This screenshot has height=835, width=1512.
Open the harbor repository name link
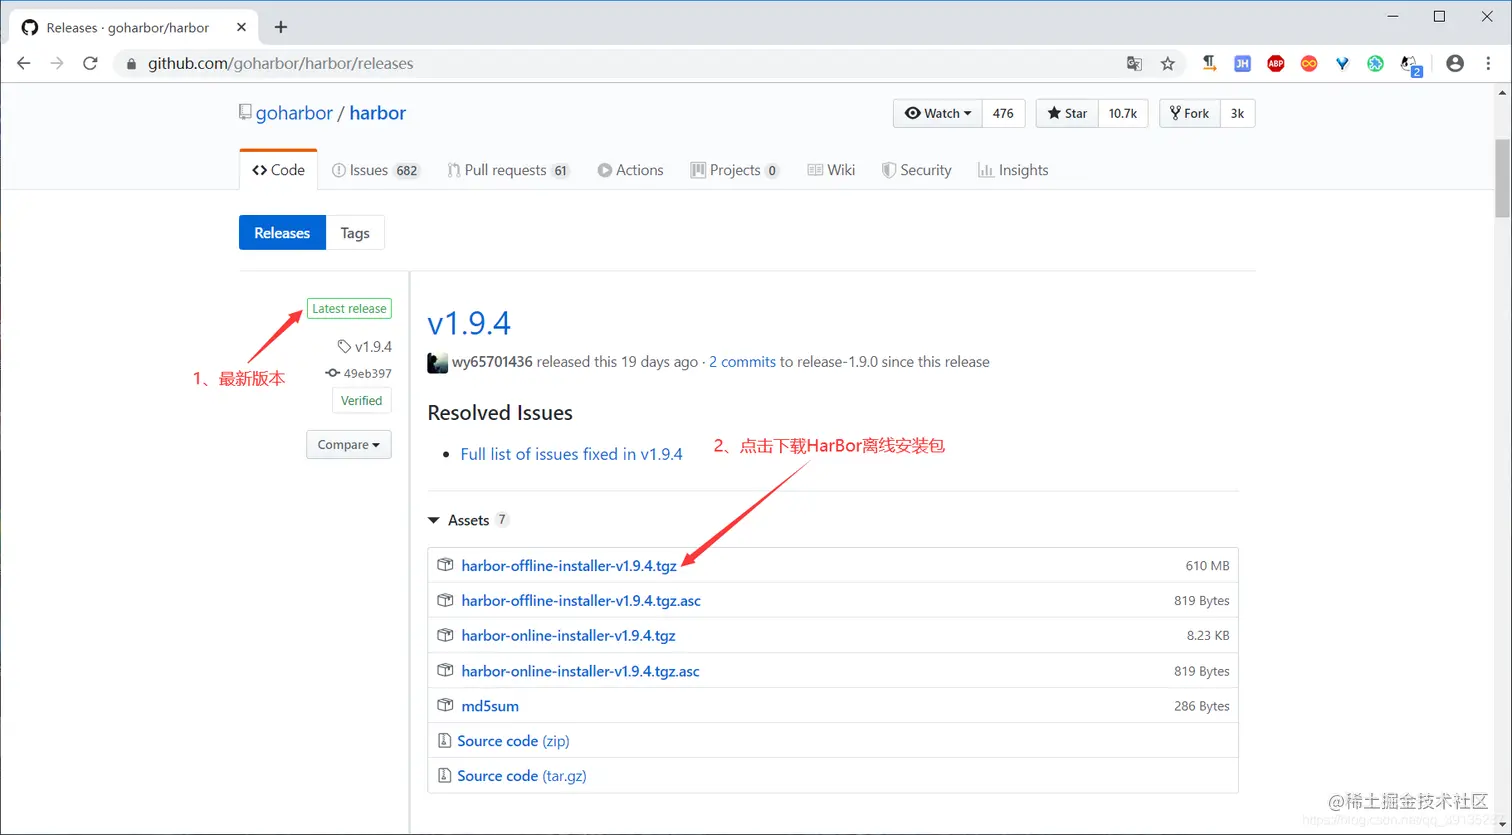[378, 113]
